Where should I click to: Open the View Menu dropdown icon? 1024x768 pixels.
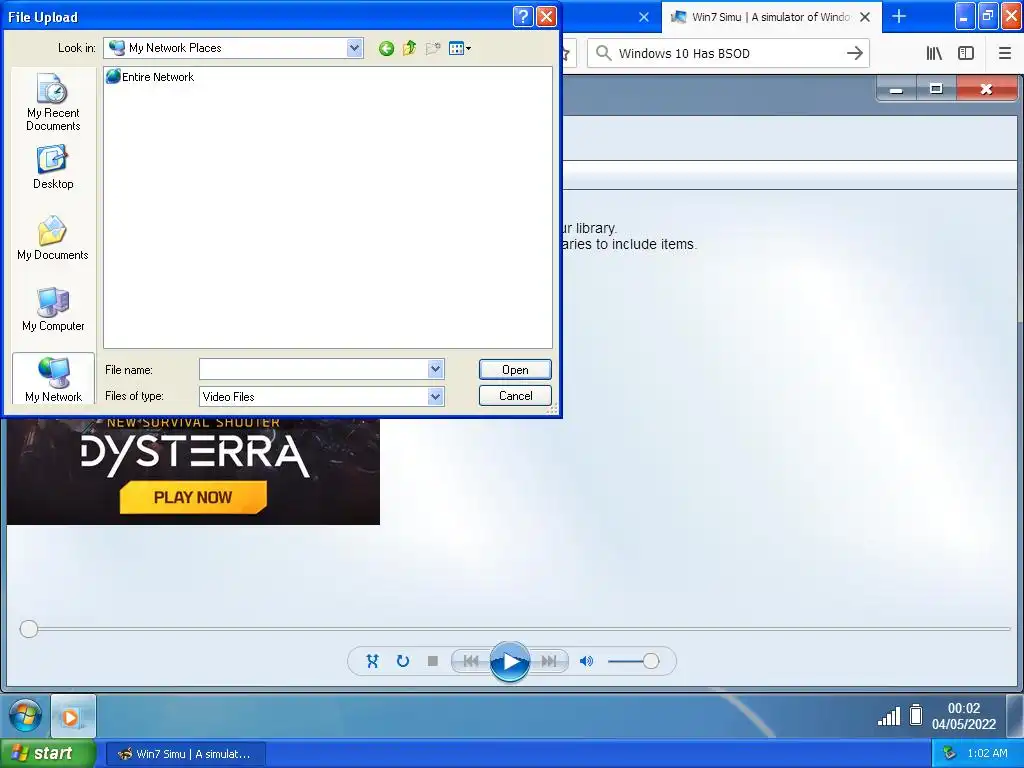pos(460,48)
